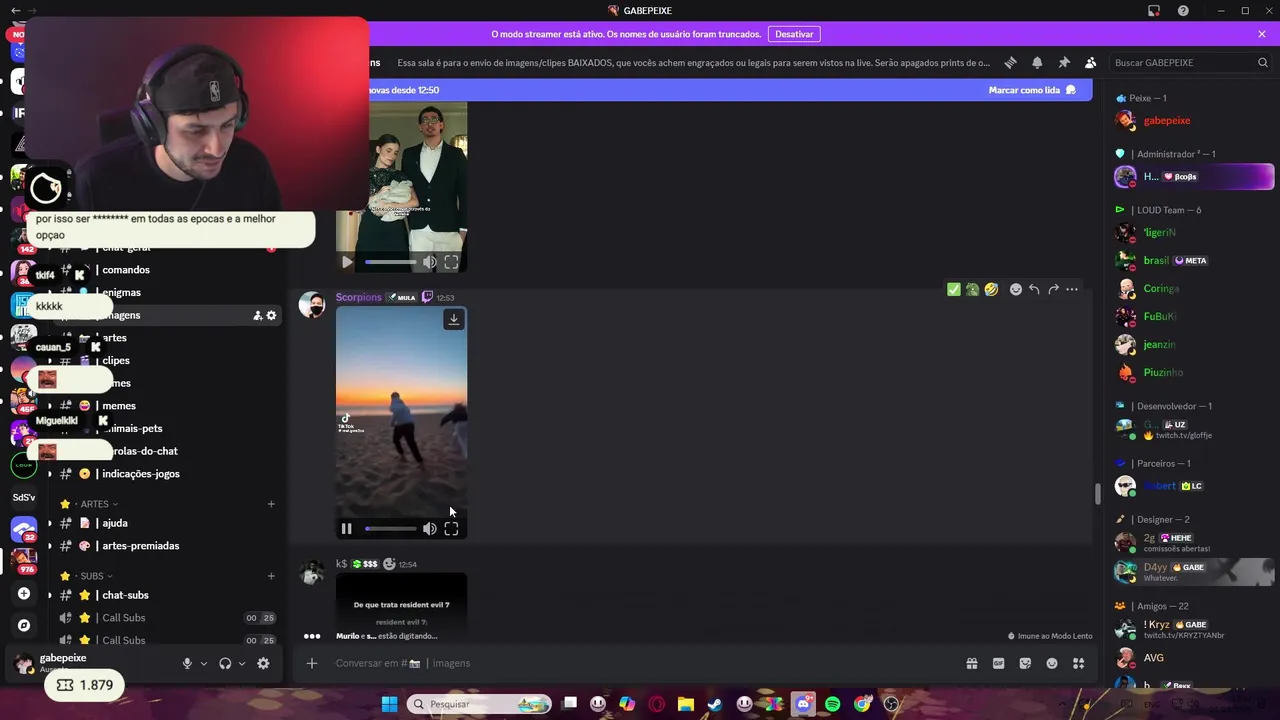1280x720 pixels.
Task: React with the green check mark emoji
Action: [x=954, y=289]
